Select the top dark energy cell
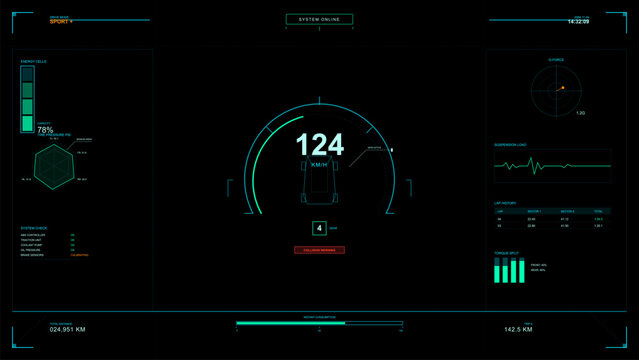Image resolution: width=639 pixels, height=360 pixels. pos(27,75)
